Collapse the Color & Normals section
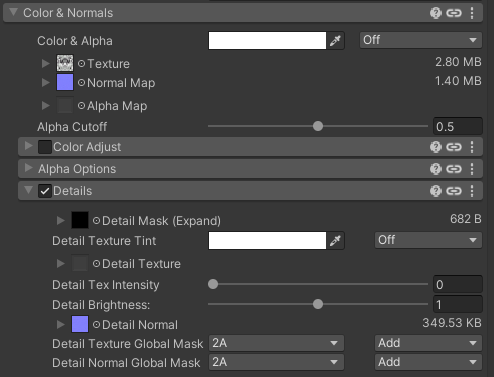Screen dimensions: 494x377 (x=13, y=12)
